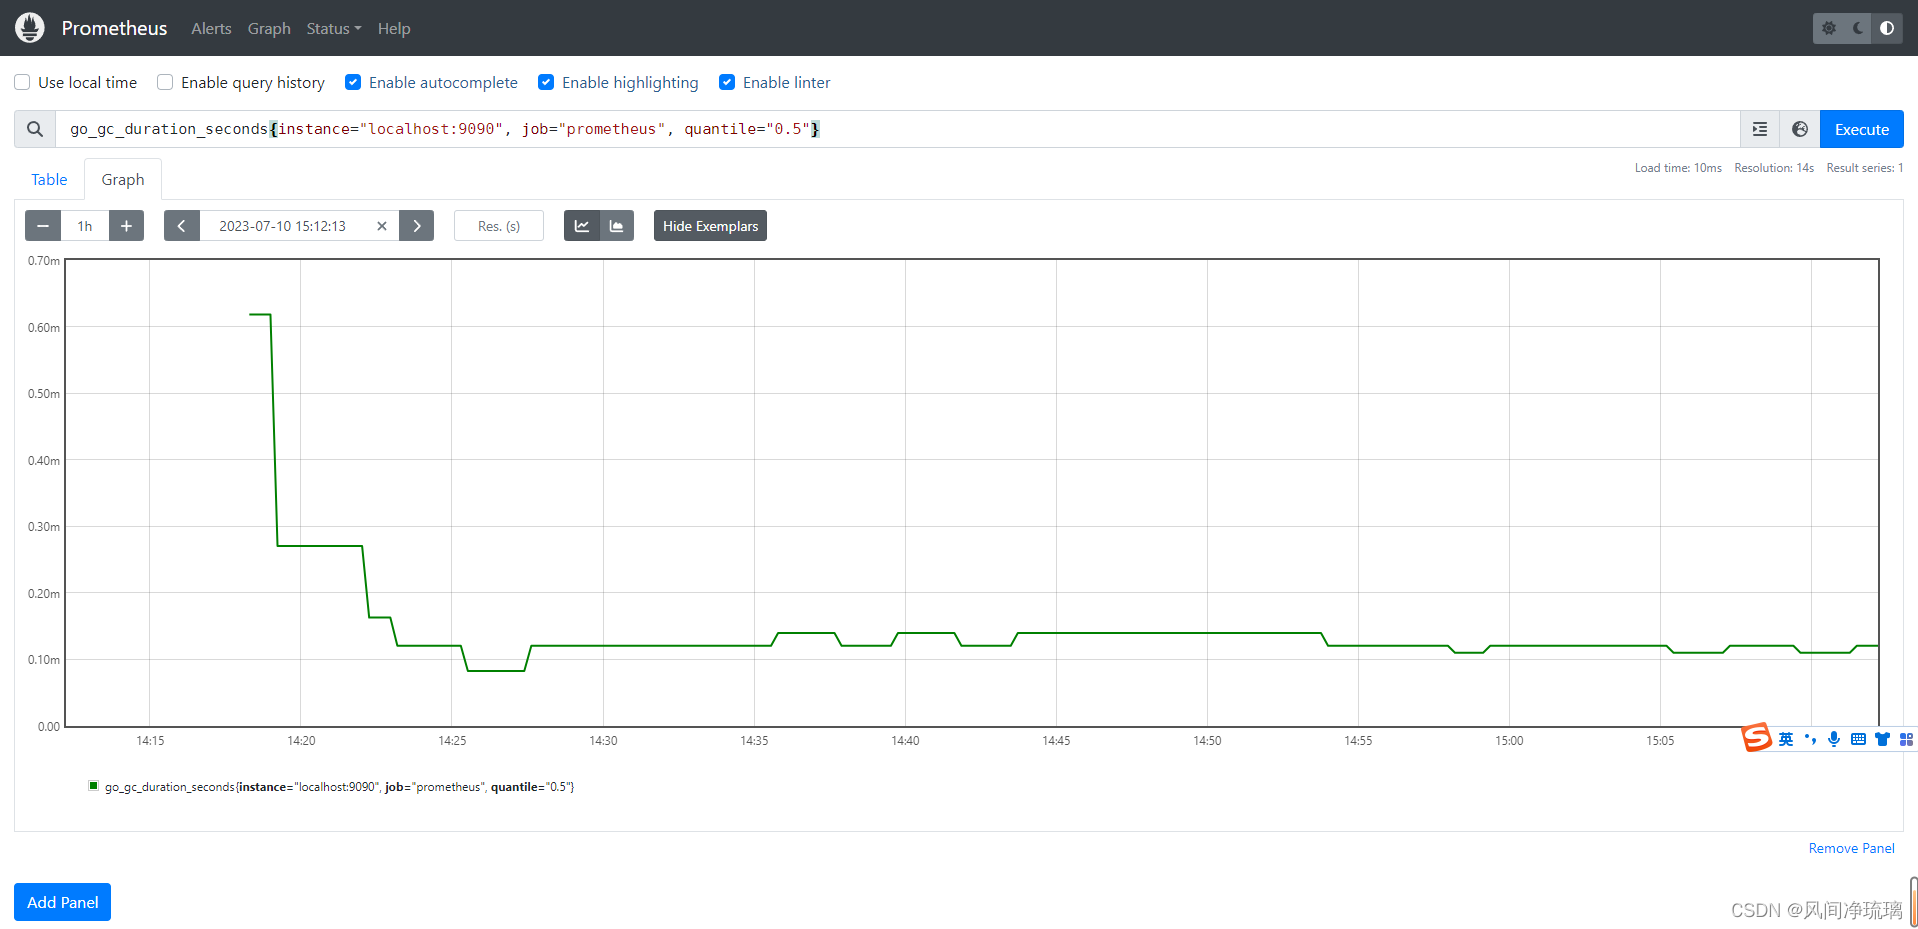Click the 0.60m y-axis label
1918x929 pixels.
click(44, 327)
